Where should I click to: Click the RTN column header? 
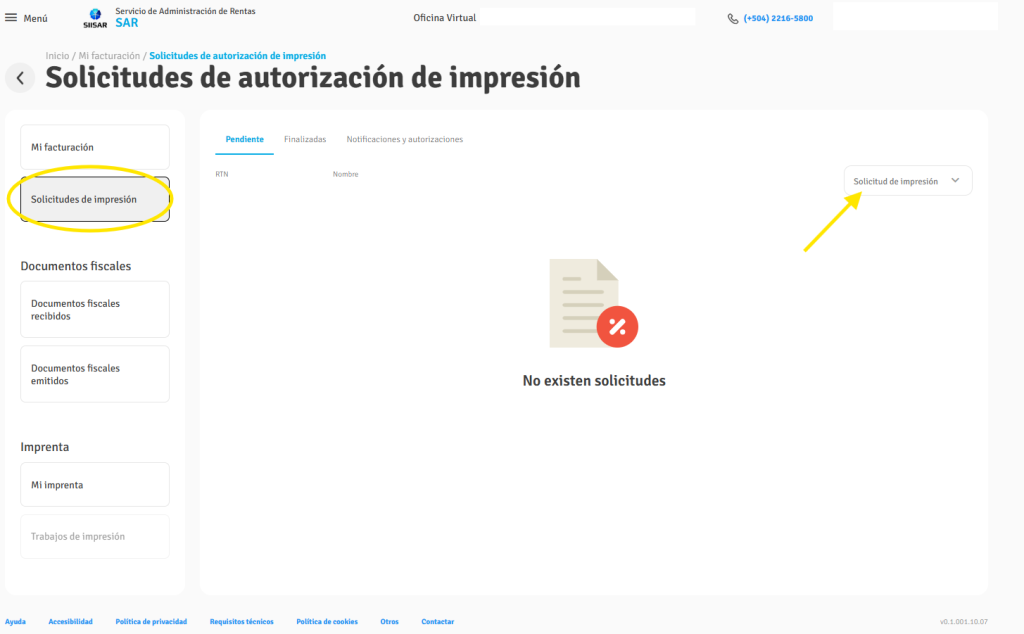point(222,174)
